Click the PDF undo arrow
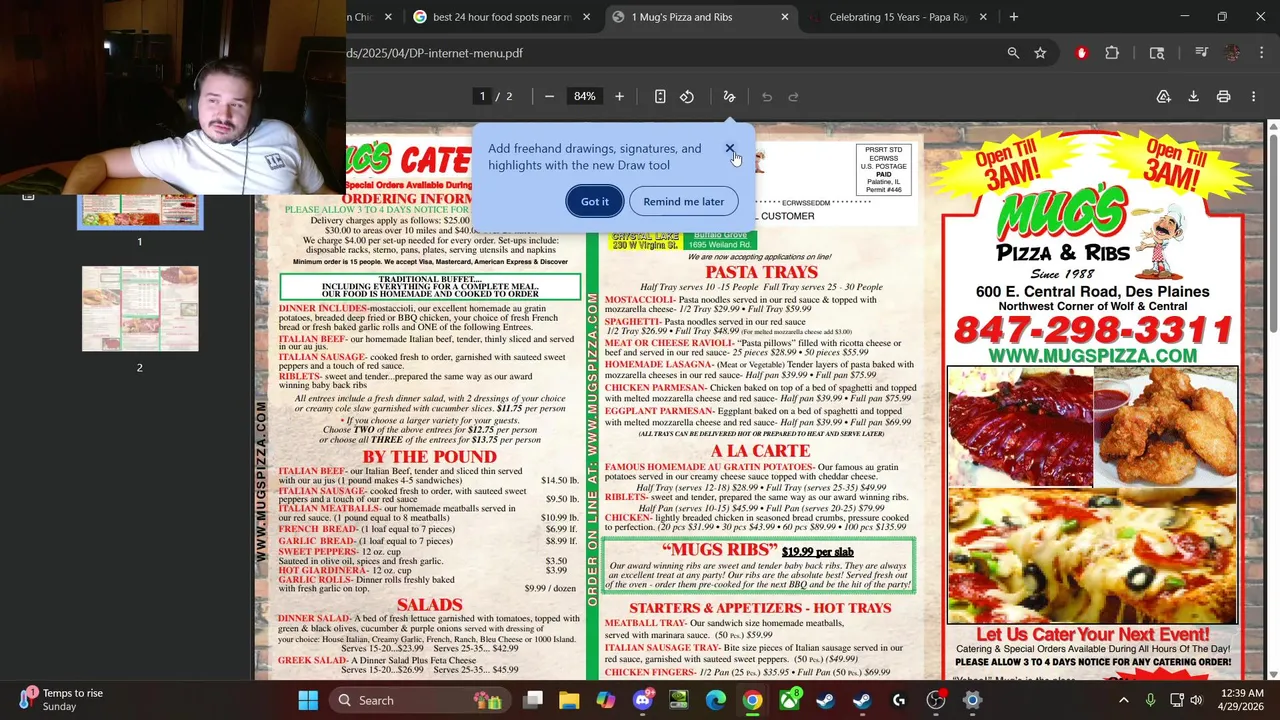The width and height of the screenshot is (1280, 720). pos(767,96)
